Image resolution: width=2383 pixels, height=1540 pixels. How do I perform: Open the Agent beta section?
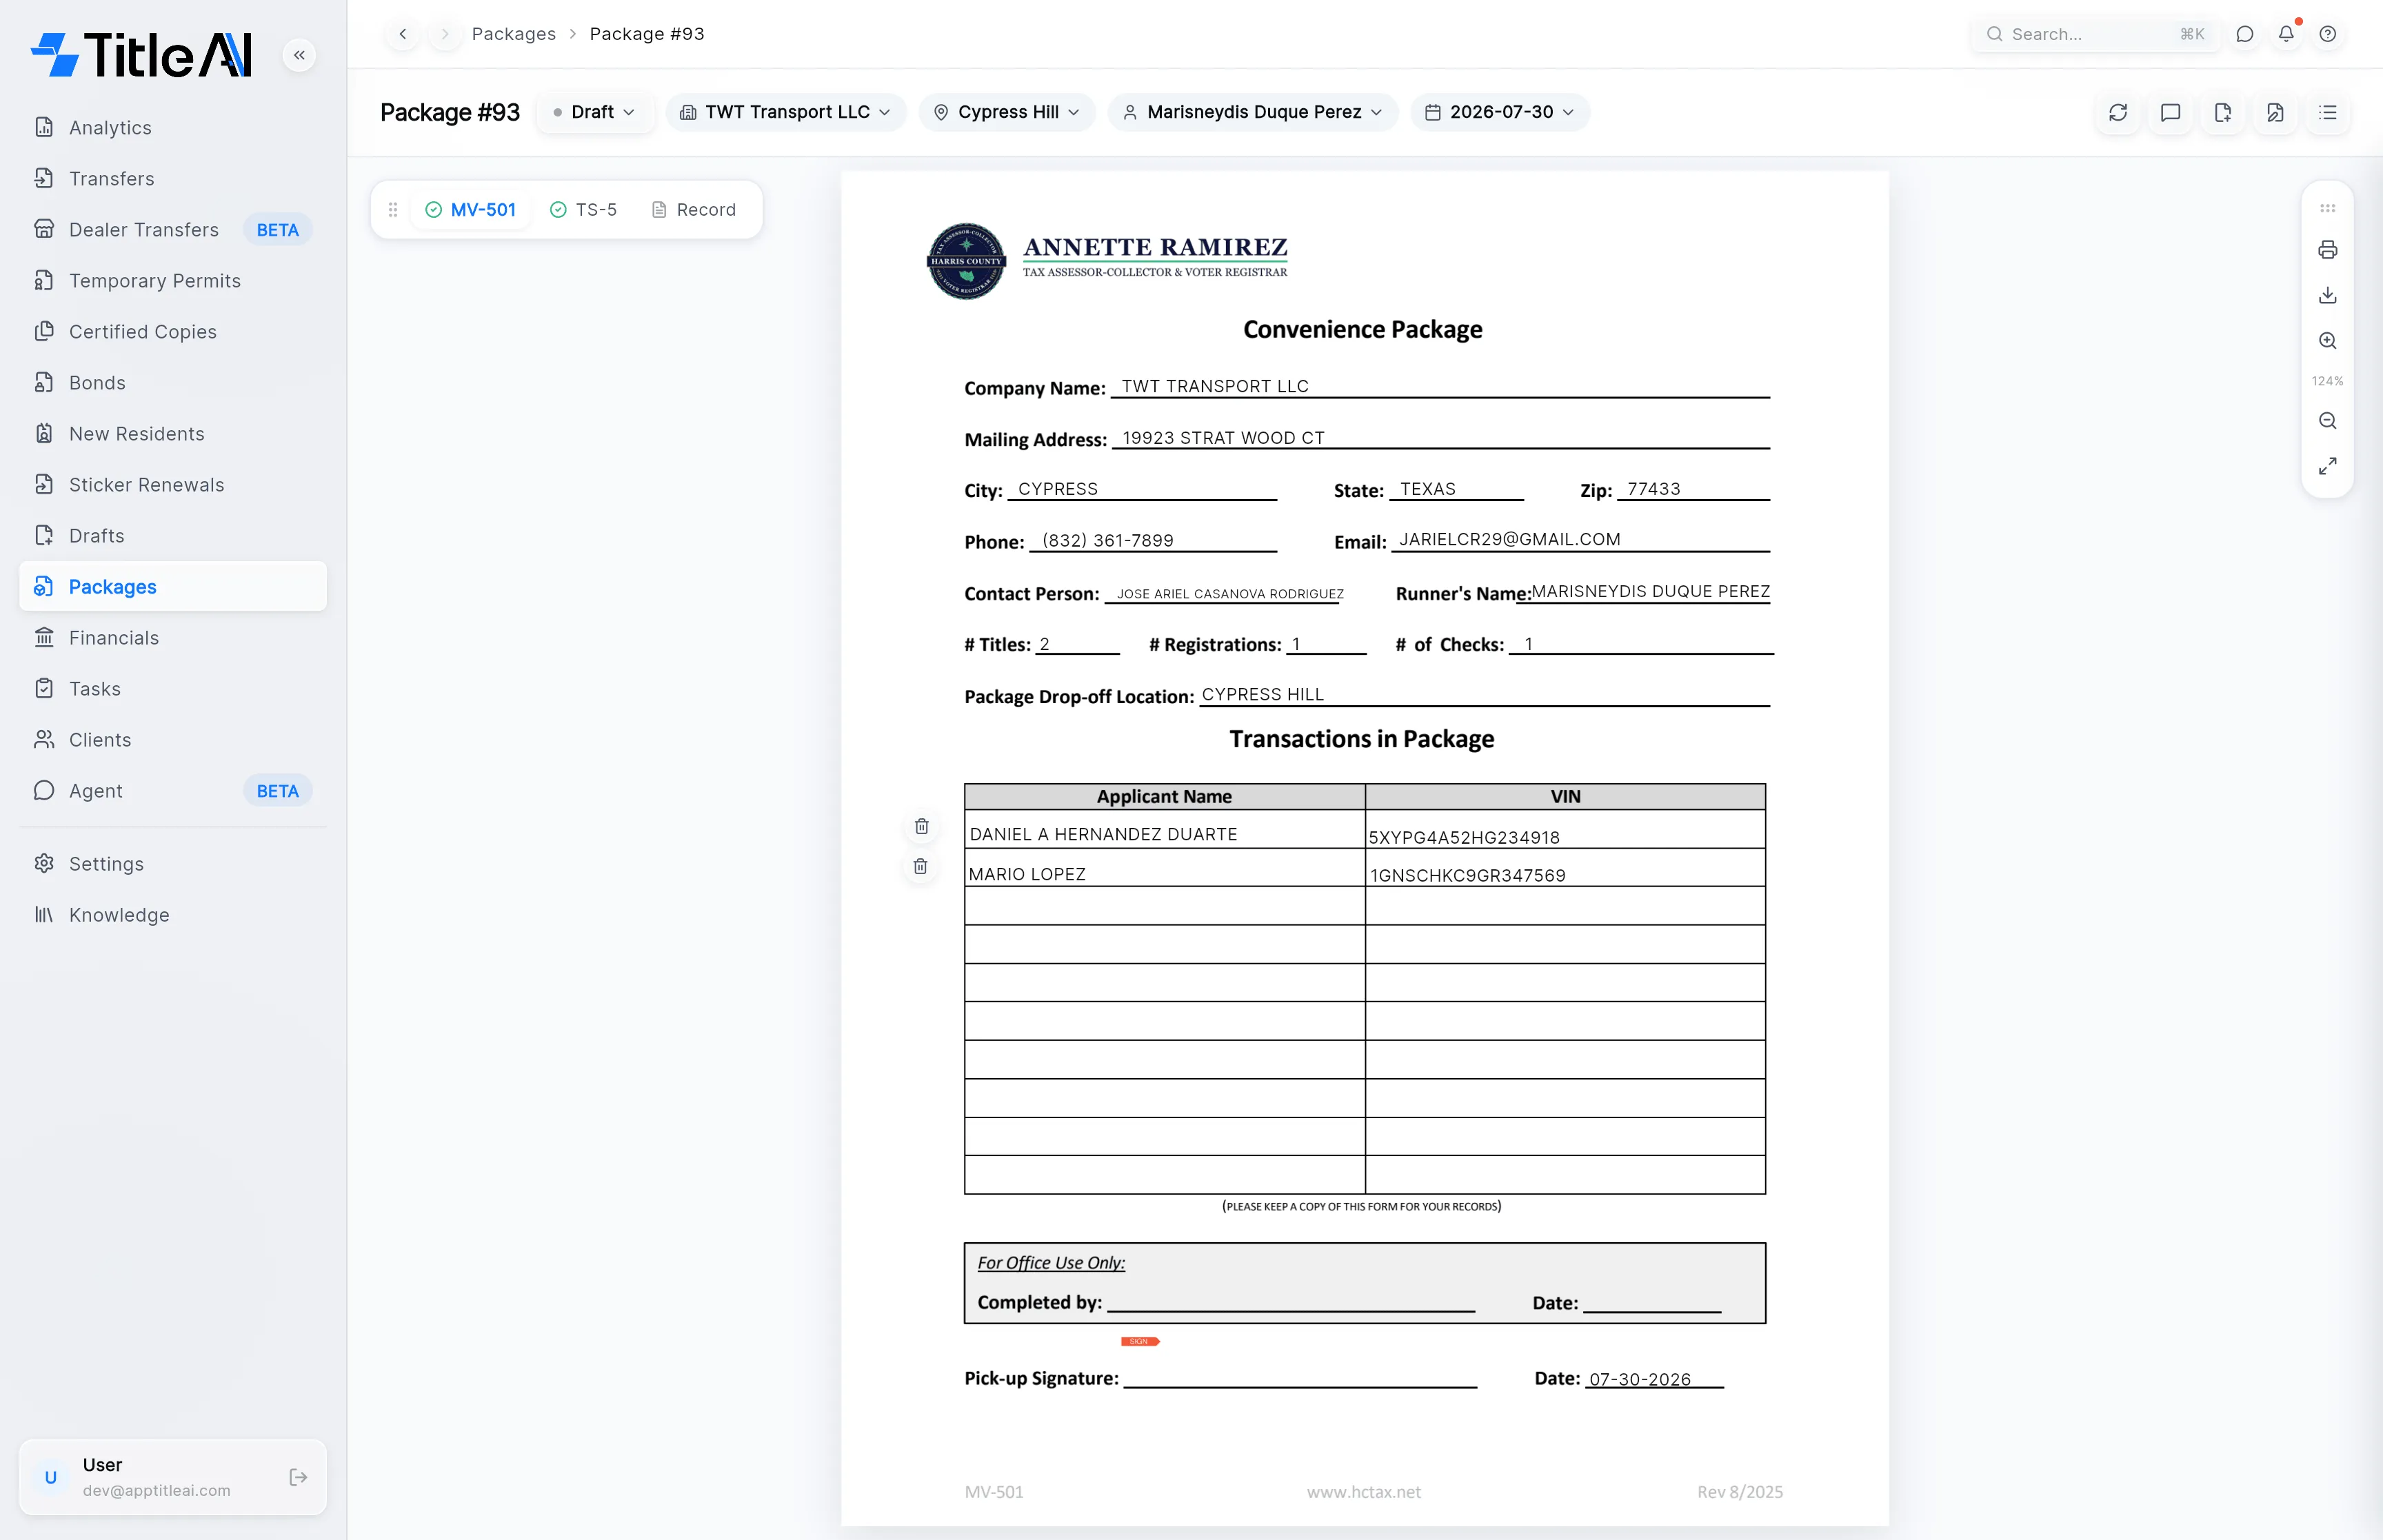(172, 790)
